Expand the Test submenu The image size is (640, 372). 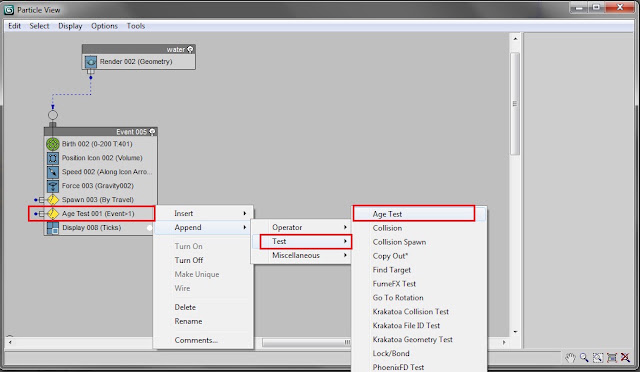point(301,241)
